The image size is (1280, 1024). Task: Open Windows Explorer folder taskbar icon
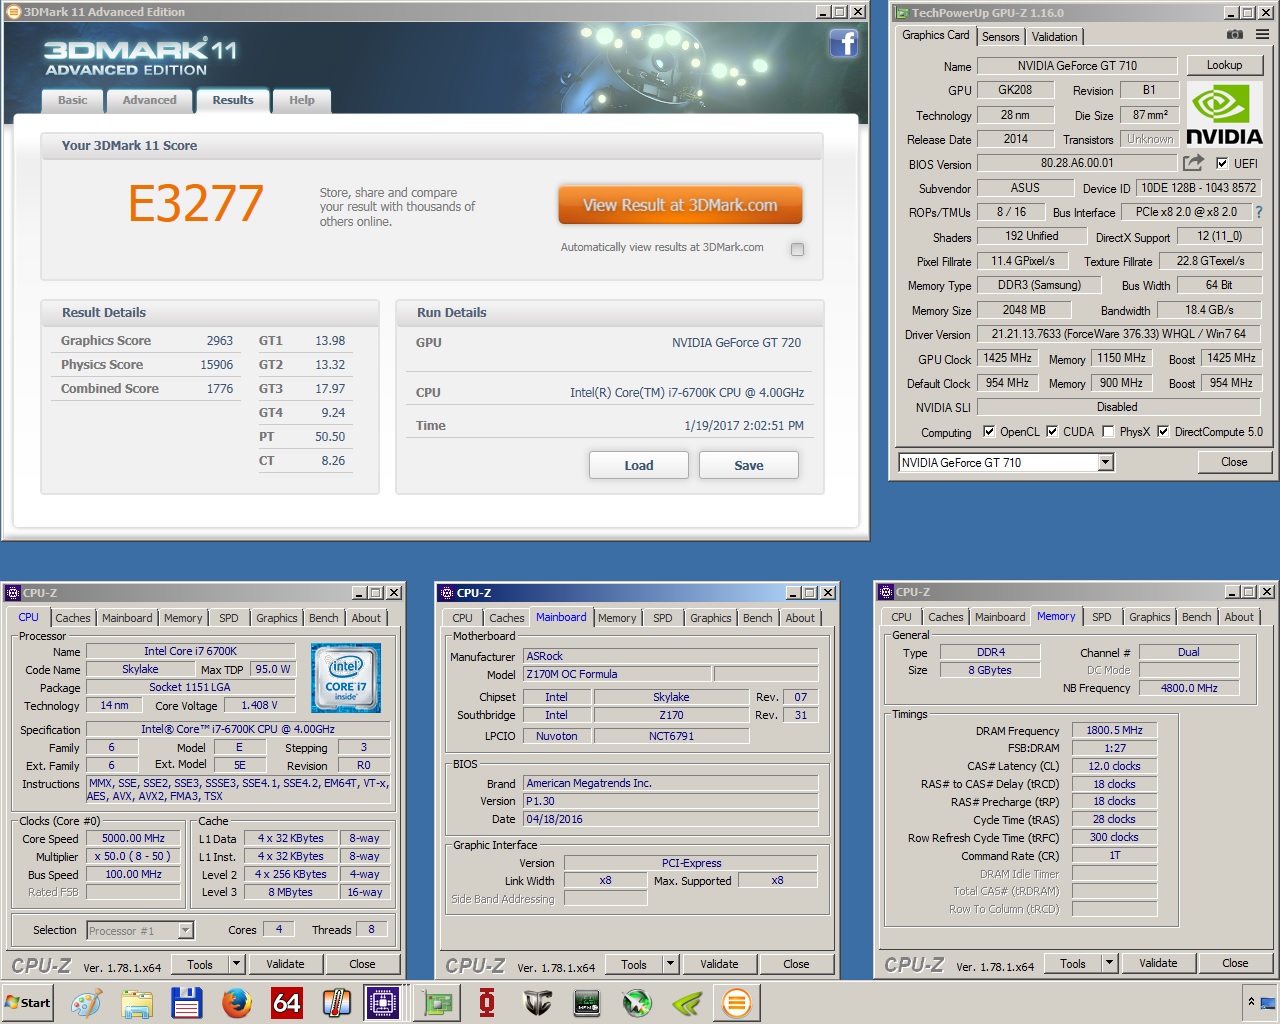click(x=137, y=1002)
